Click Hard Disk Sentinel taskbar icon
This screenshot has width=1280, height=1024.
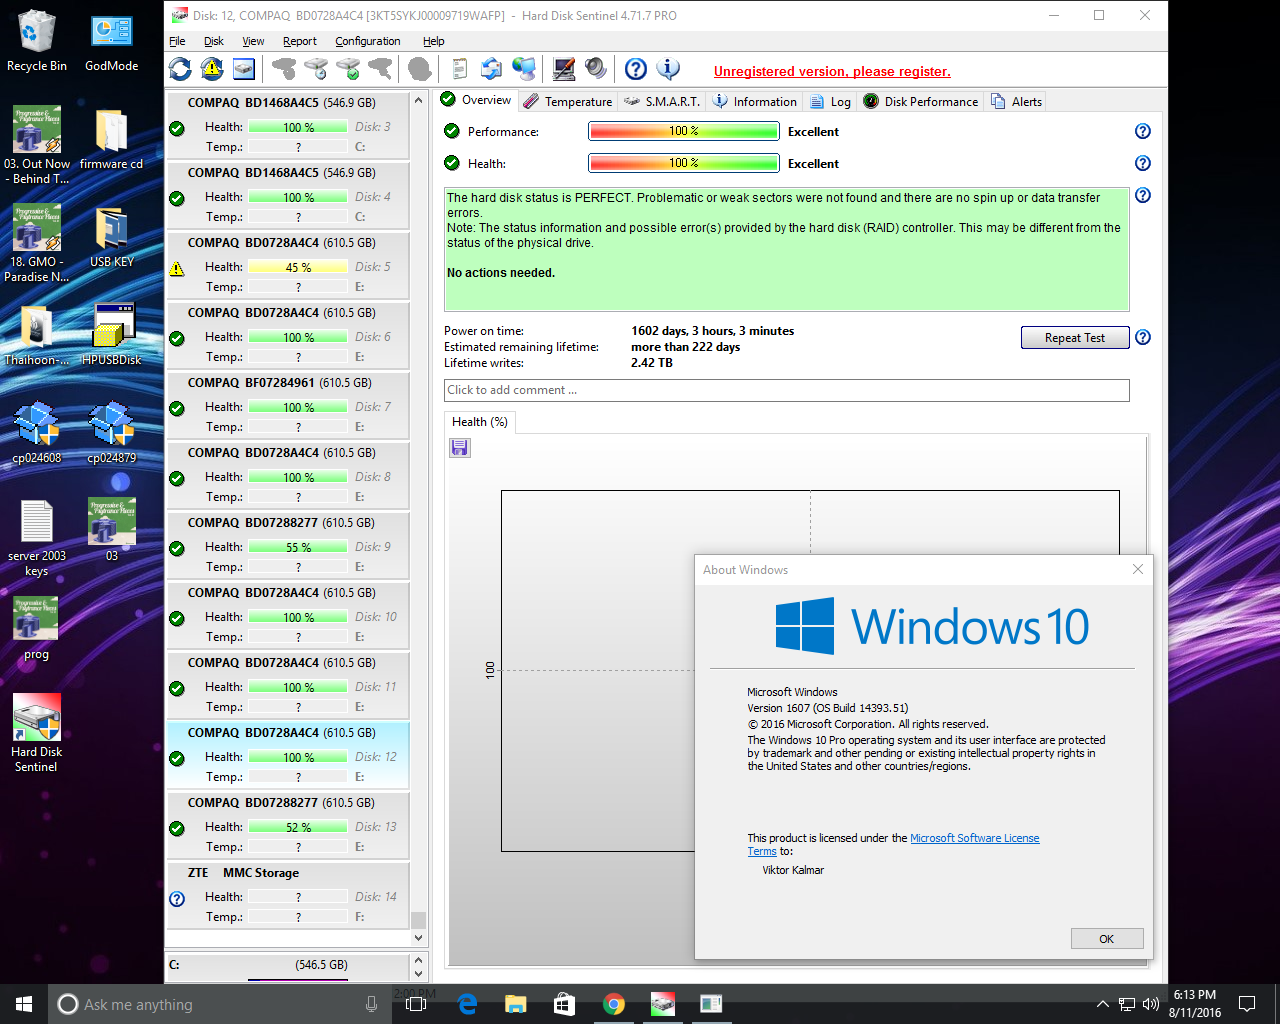663,1004
